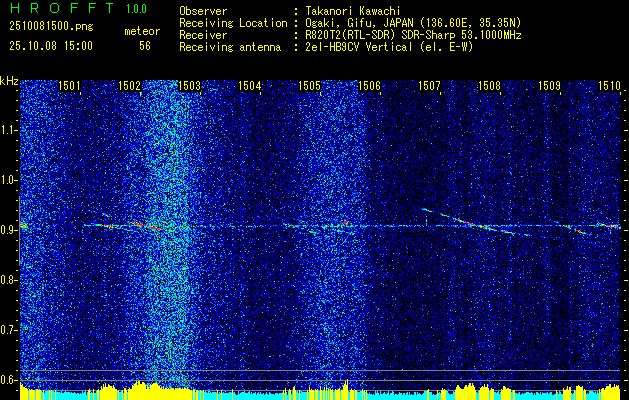
Task: Click the red echo trace near 1502
Action: pos(146,226)
